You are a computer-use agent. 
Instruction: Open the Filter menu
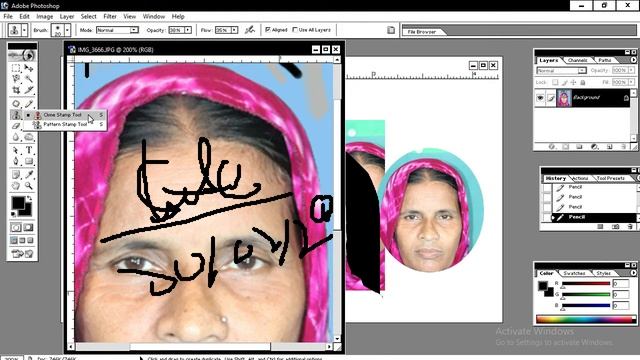pos(110,16)
